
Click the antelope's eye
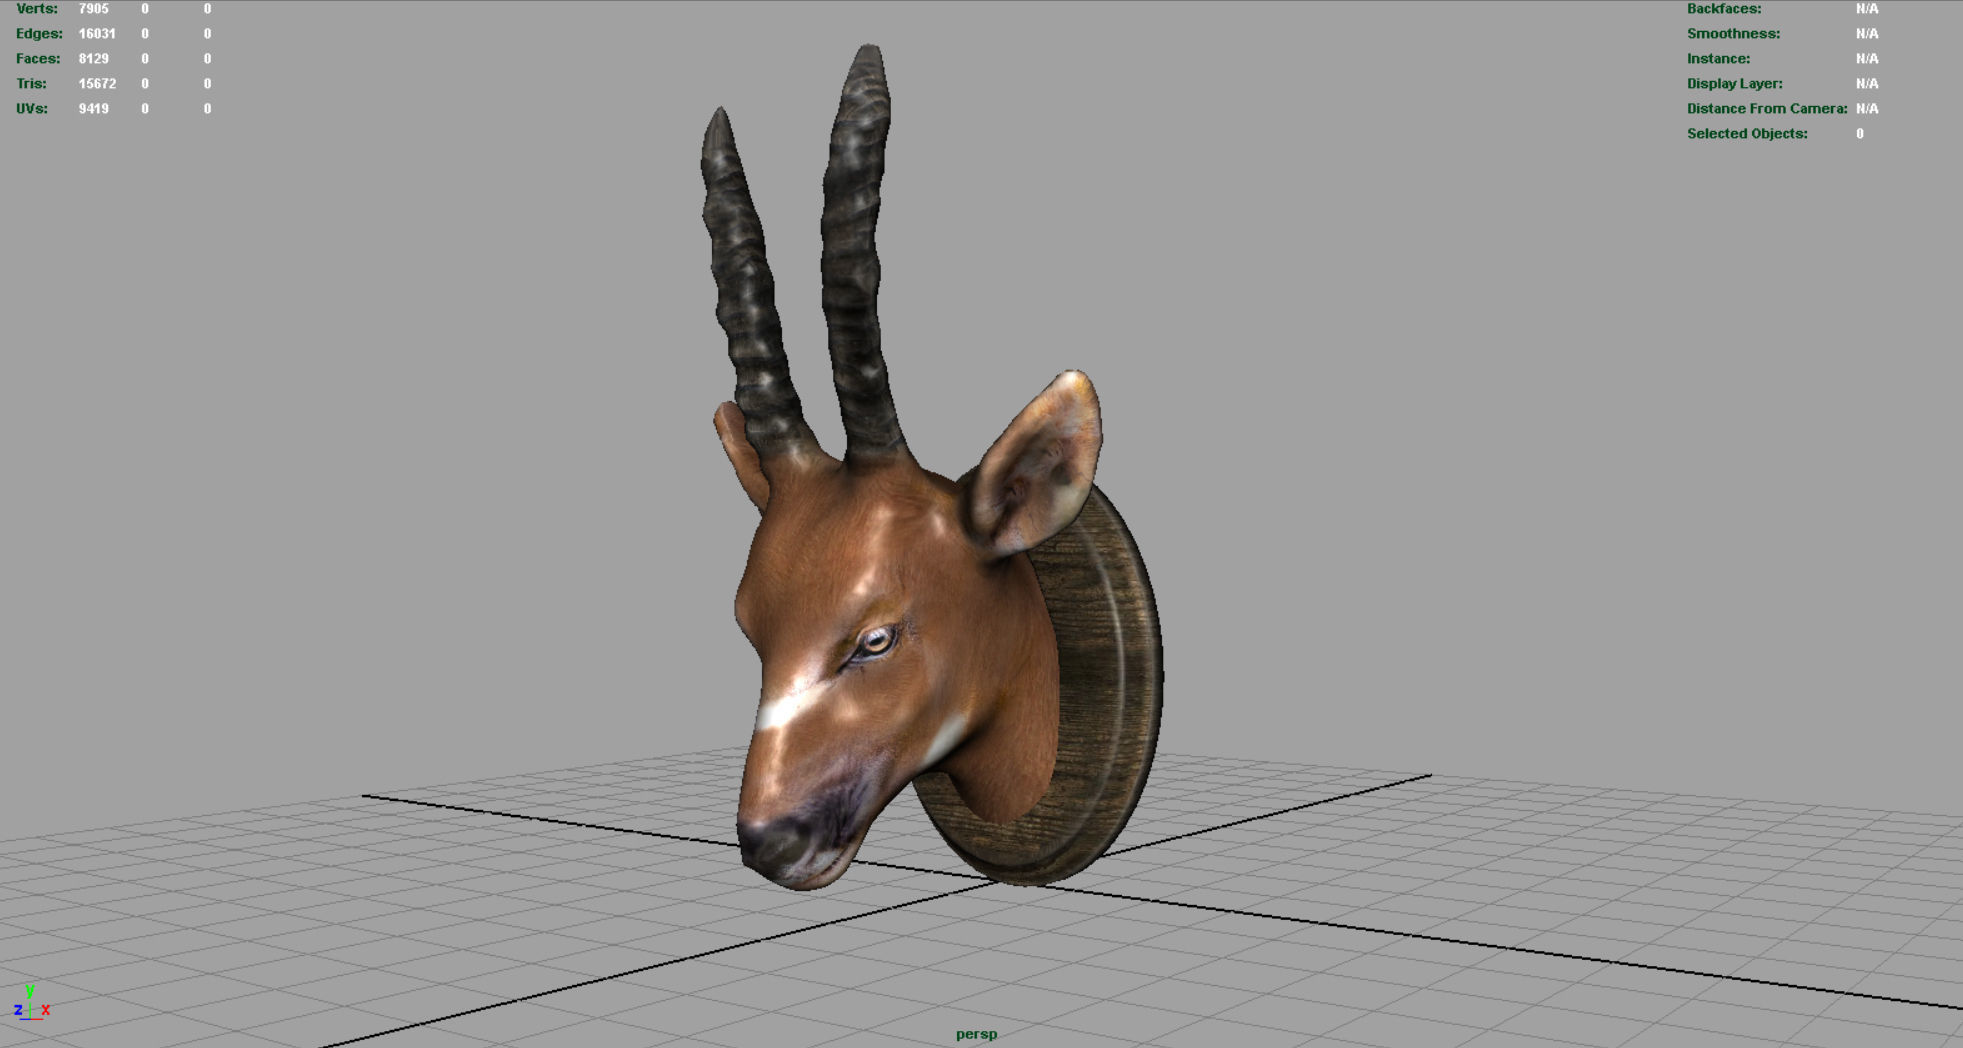(875, 642)
